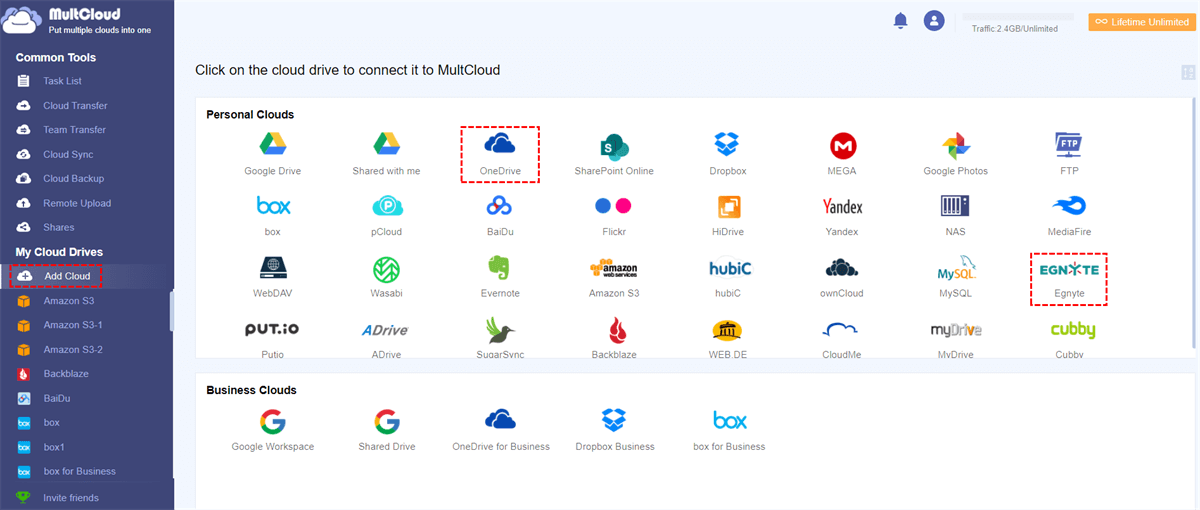Select Flickr cloud

click(x=614, y=215)
